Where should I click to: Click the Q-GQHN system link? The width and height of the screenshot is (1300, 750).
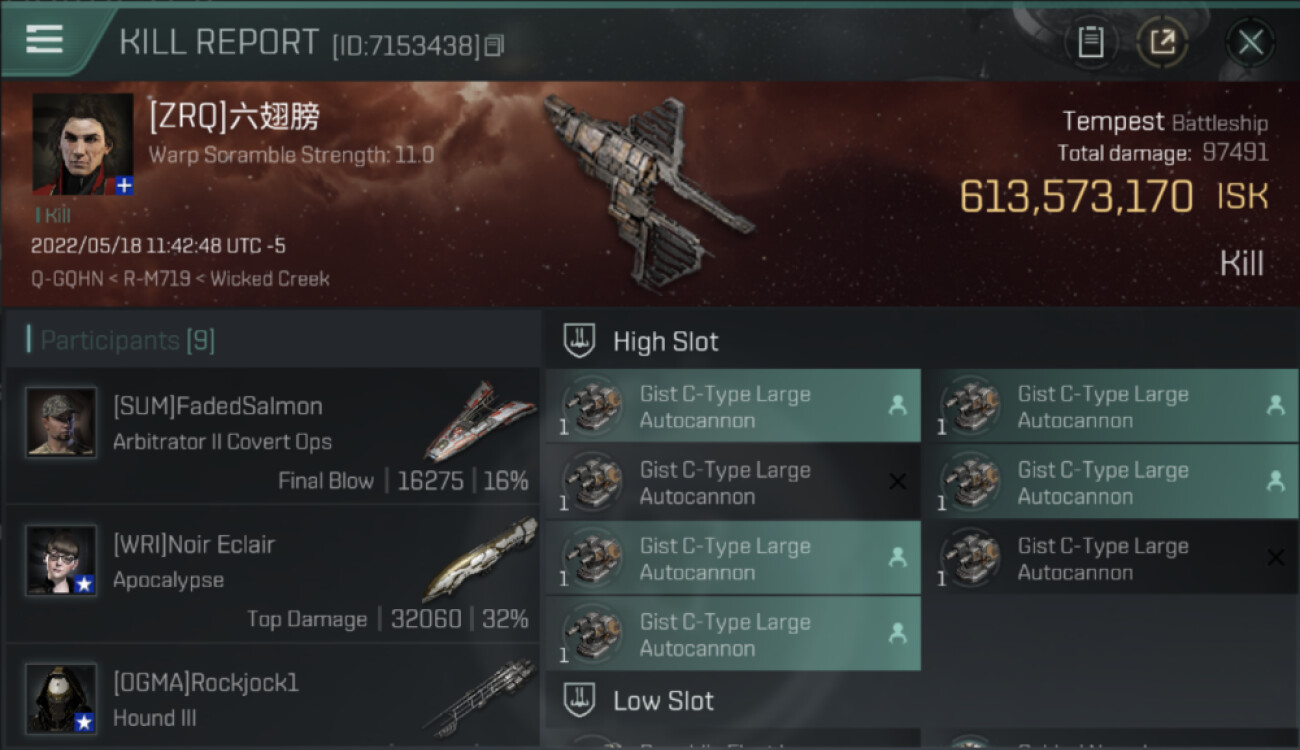(x=67, y=279)
